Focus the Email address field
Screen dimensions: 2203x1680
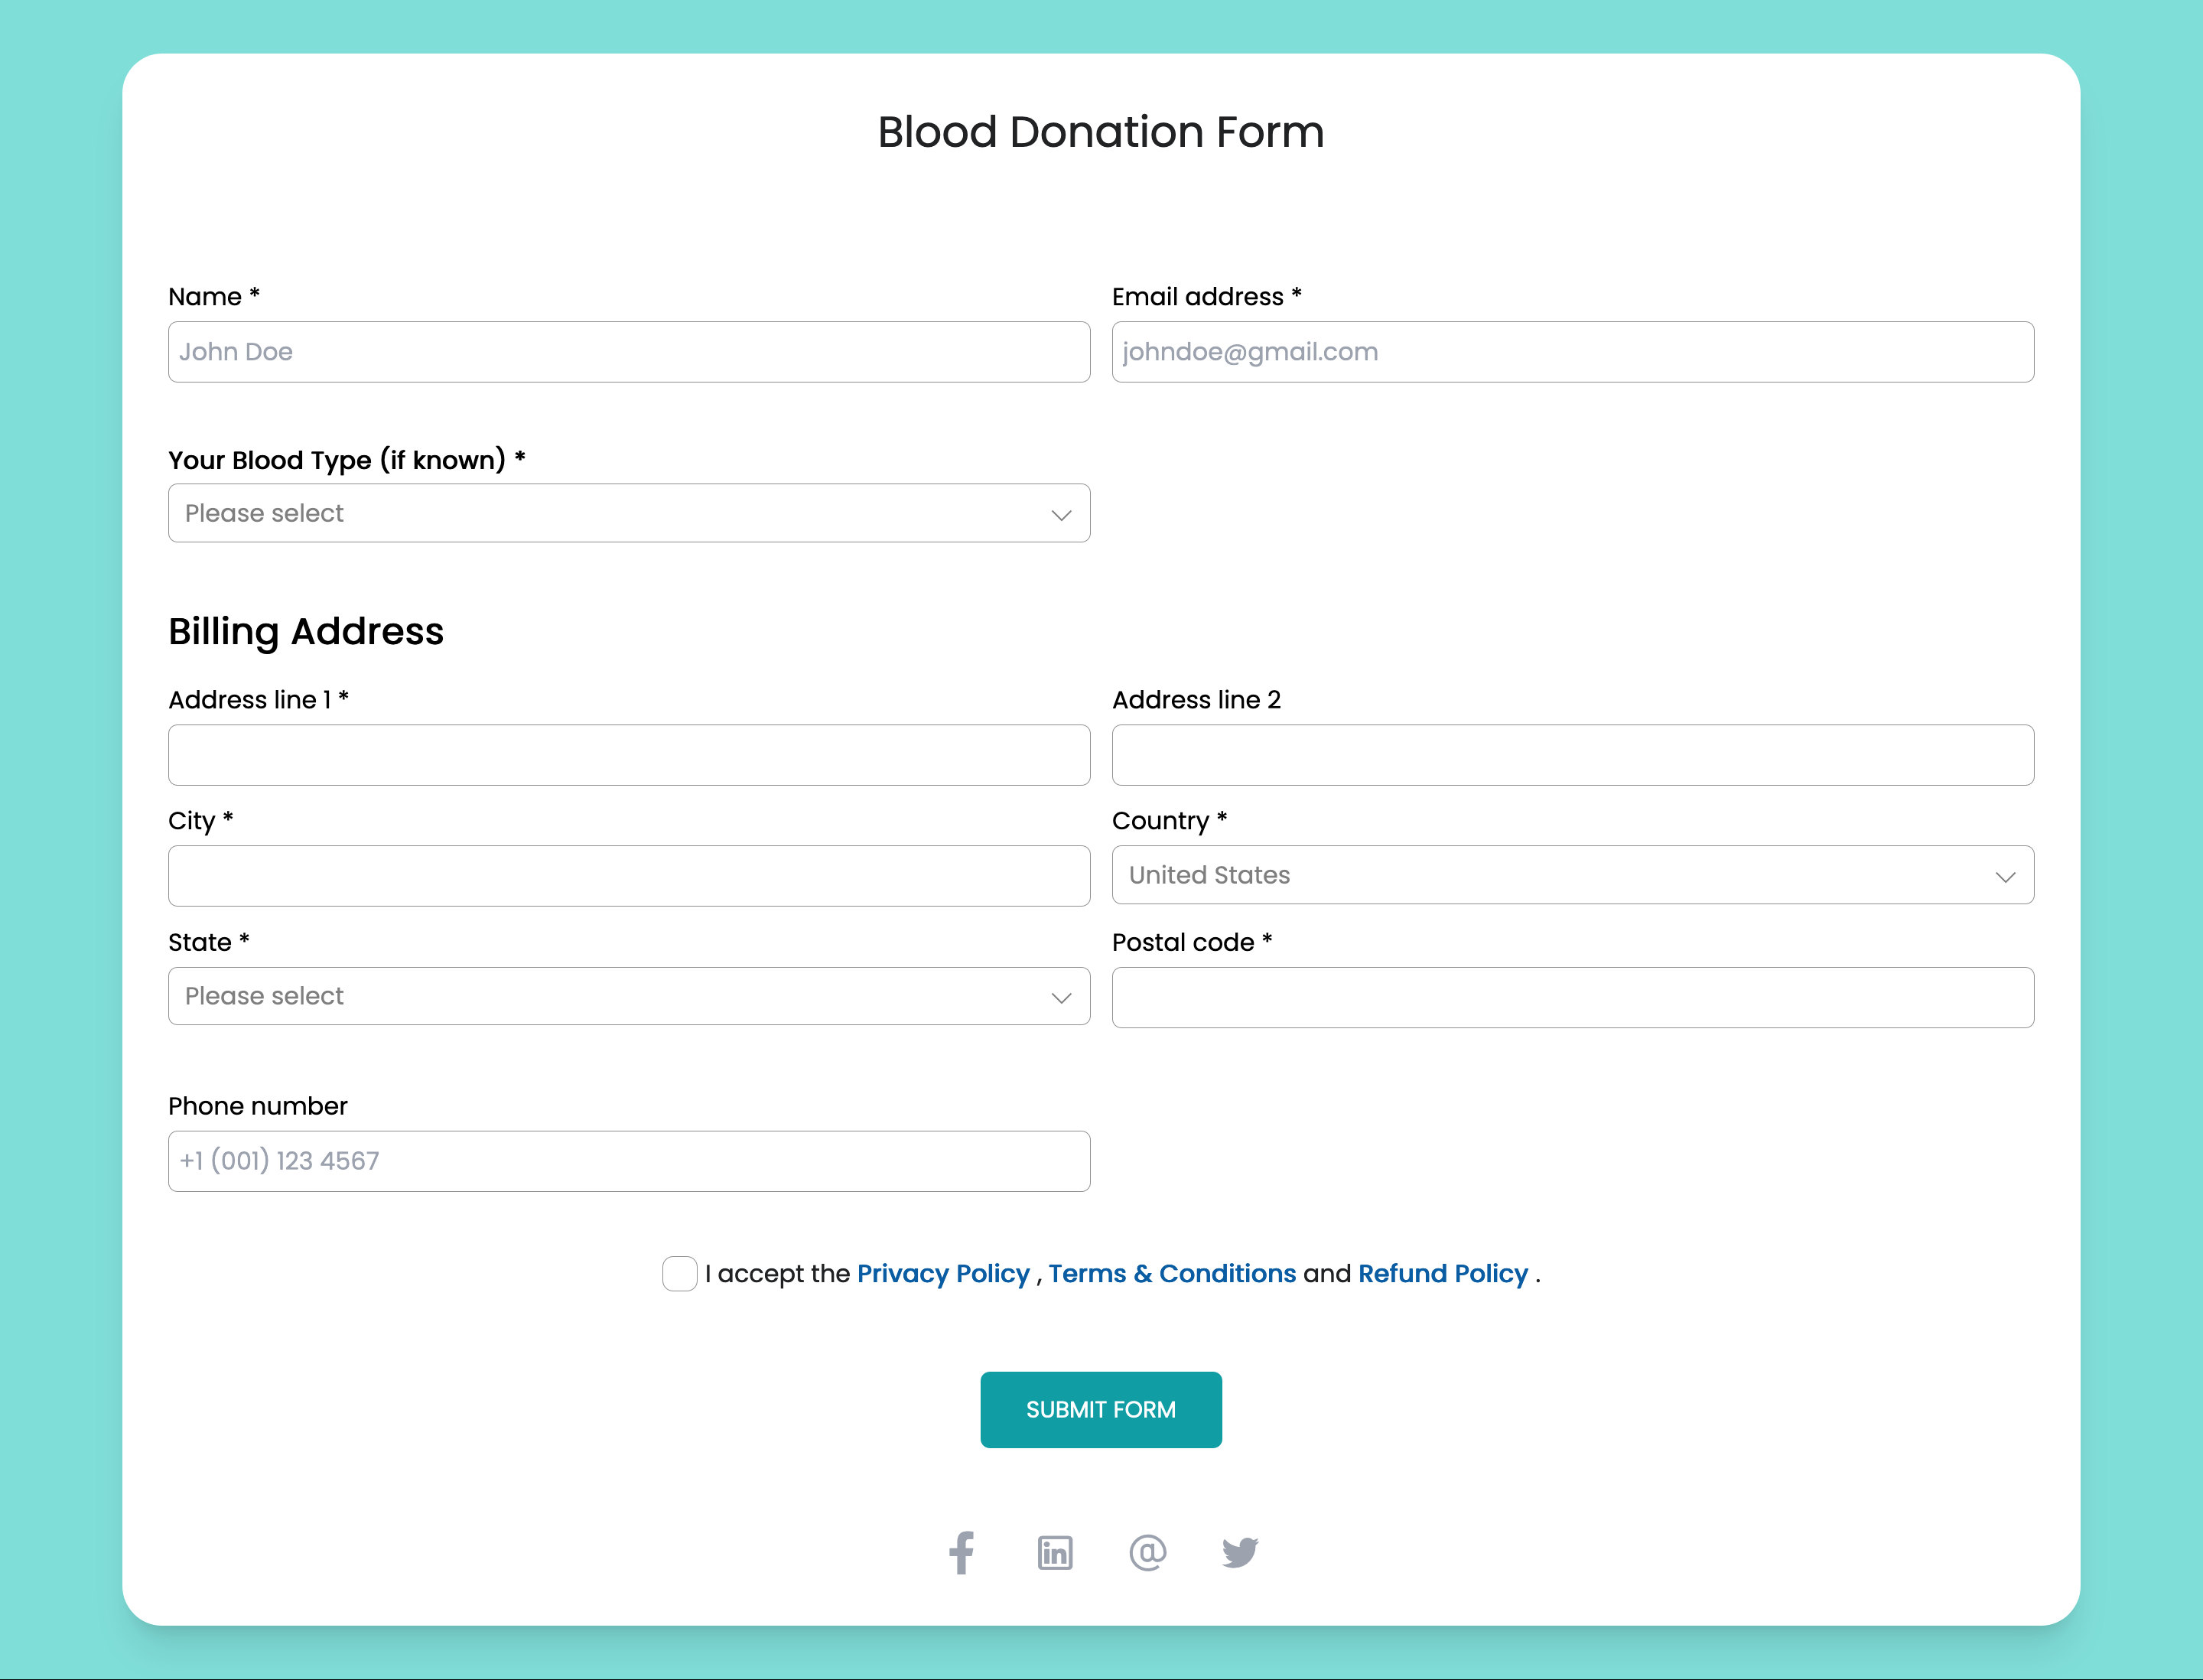[1571, 351]
